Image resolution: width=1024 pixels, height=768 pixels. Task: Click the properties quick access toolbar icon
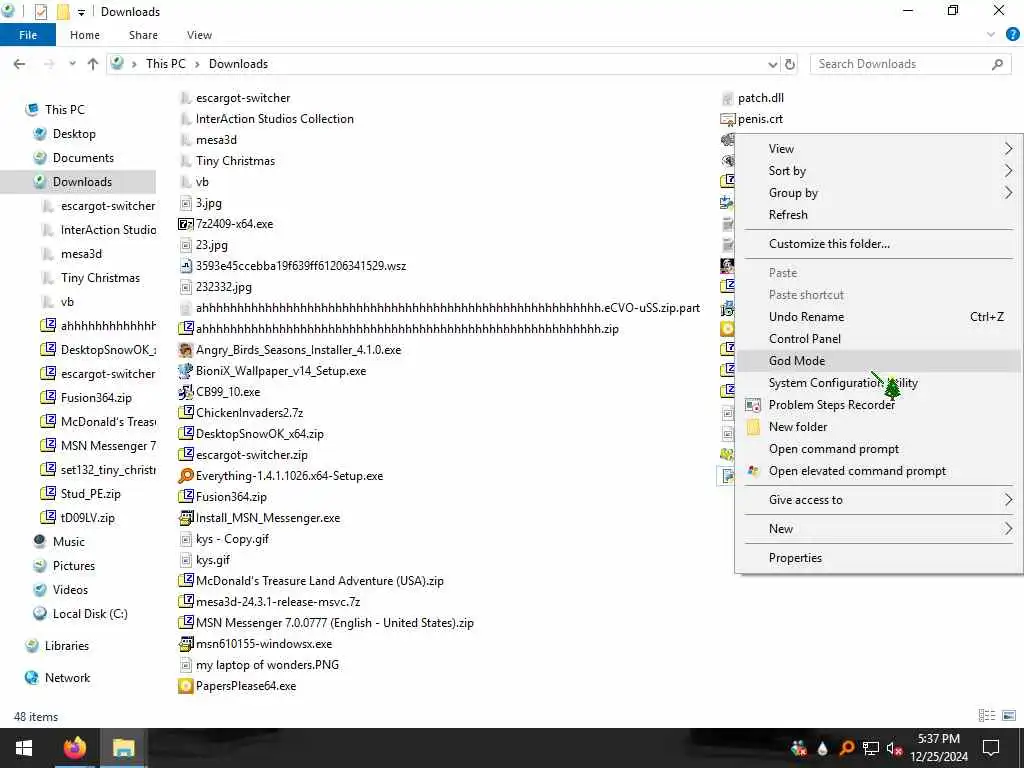(40, 12)
